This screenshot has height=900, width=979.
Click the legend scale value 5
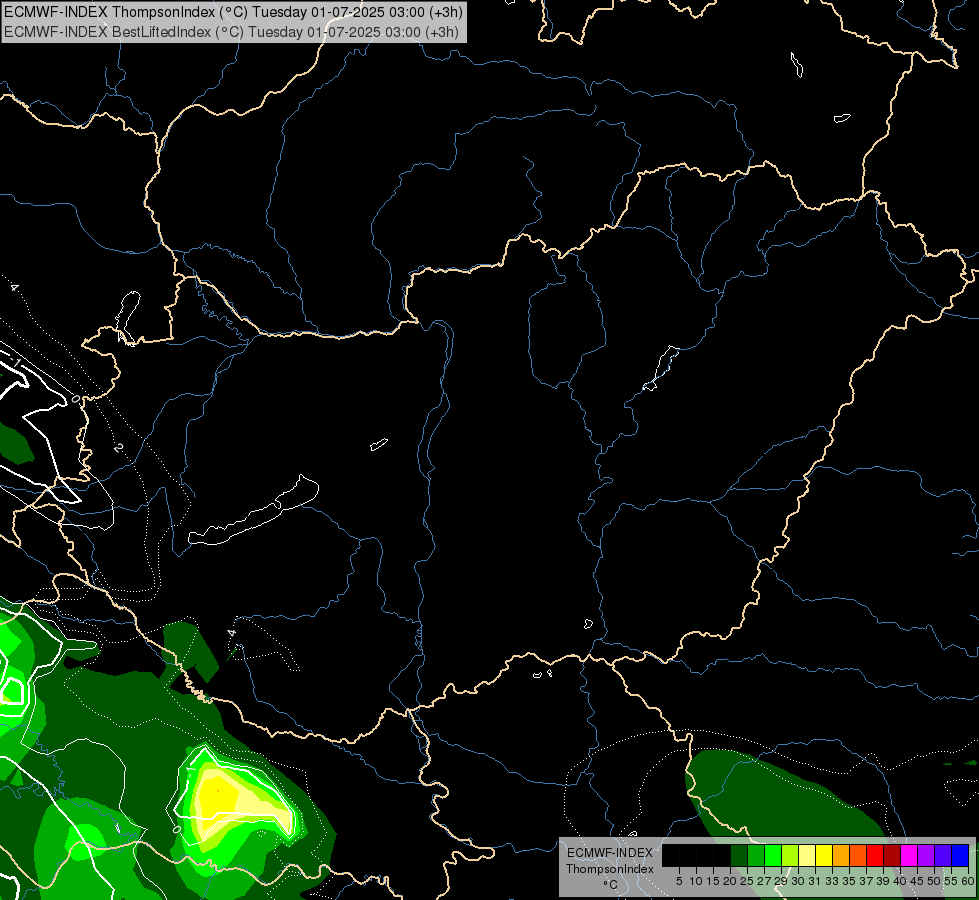pyautogui.click(x=679, y=881)
